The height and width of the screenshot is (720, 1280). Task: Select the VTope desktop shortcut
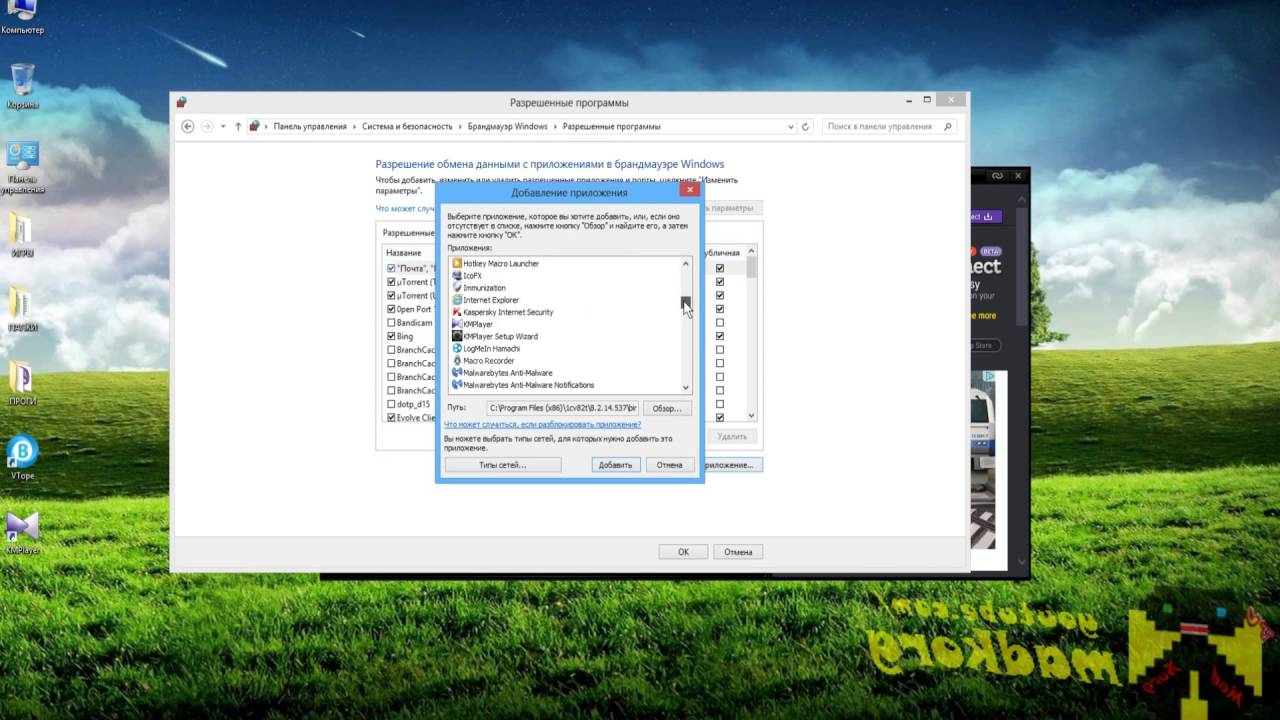[x=22, y=458]
